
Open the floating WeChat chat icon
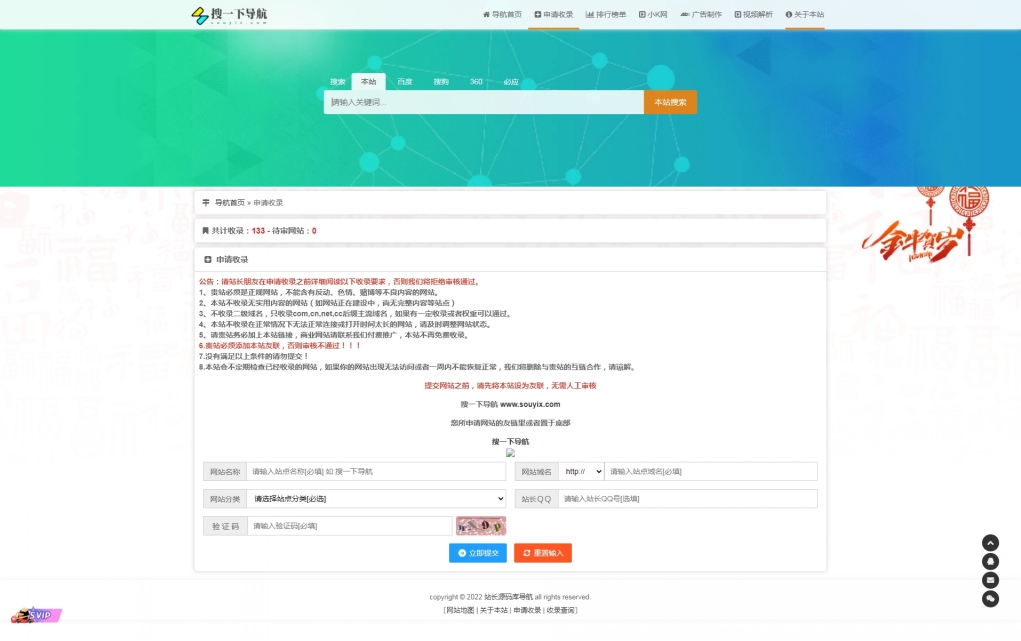[x=990, y=599]
